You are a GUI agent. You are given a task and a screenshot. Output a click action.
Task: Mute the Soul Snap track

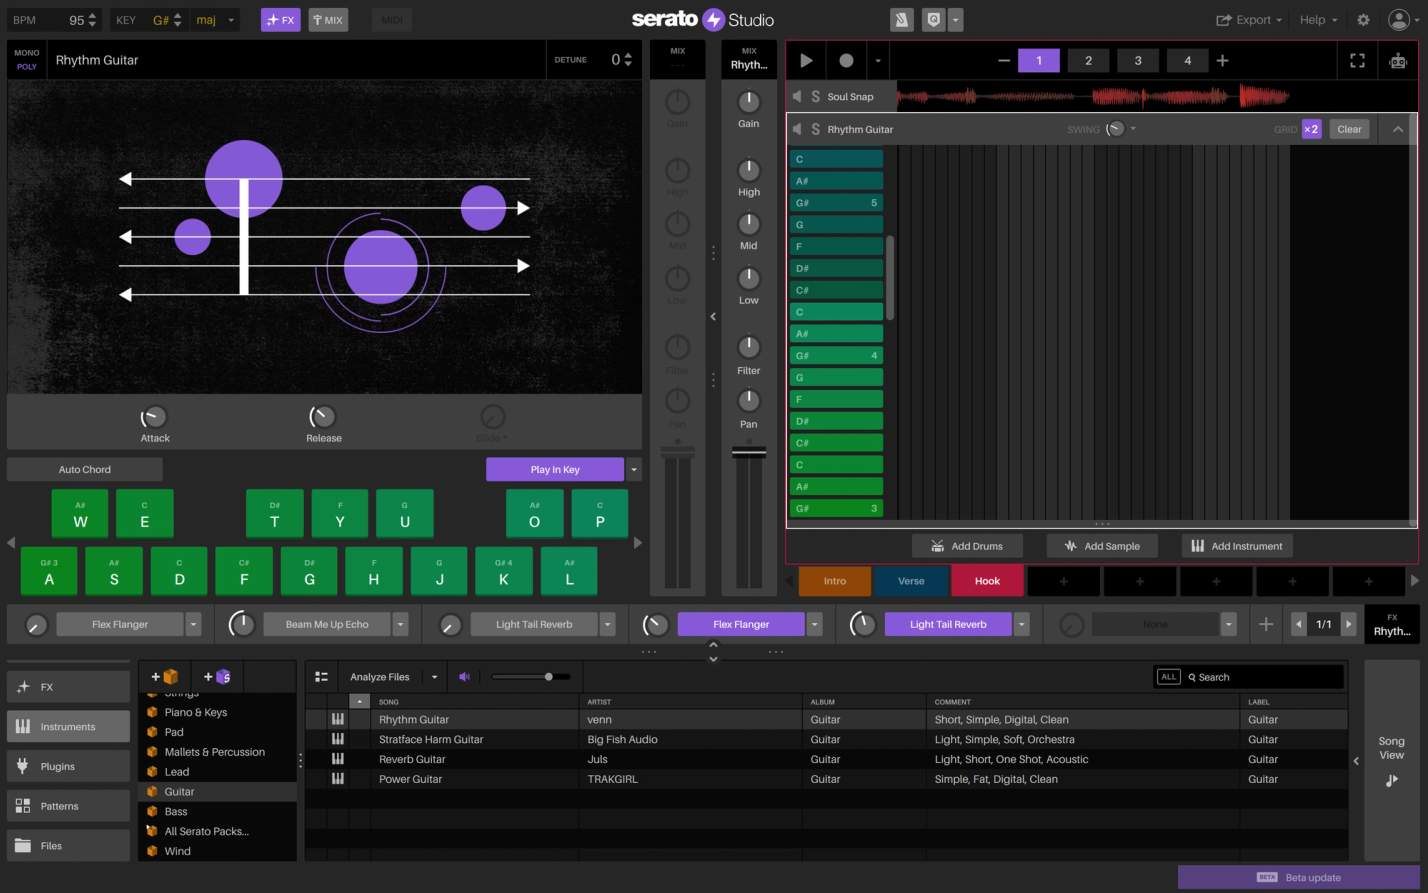click(x=795, y=96)
